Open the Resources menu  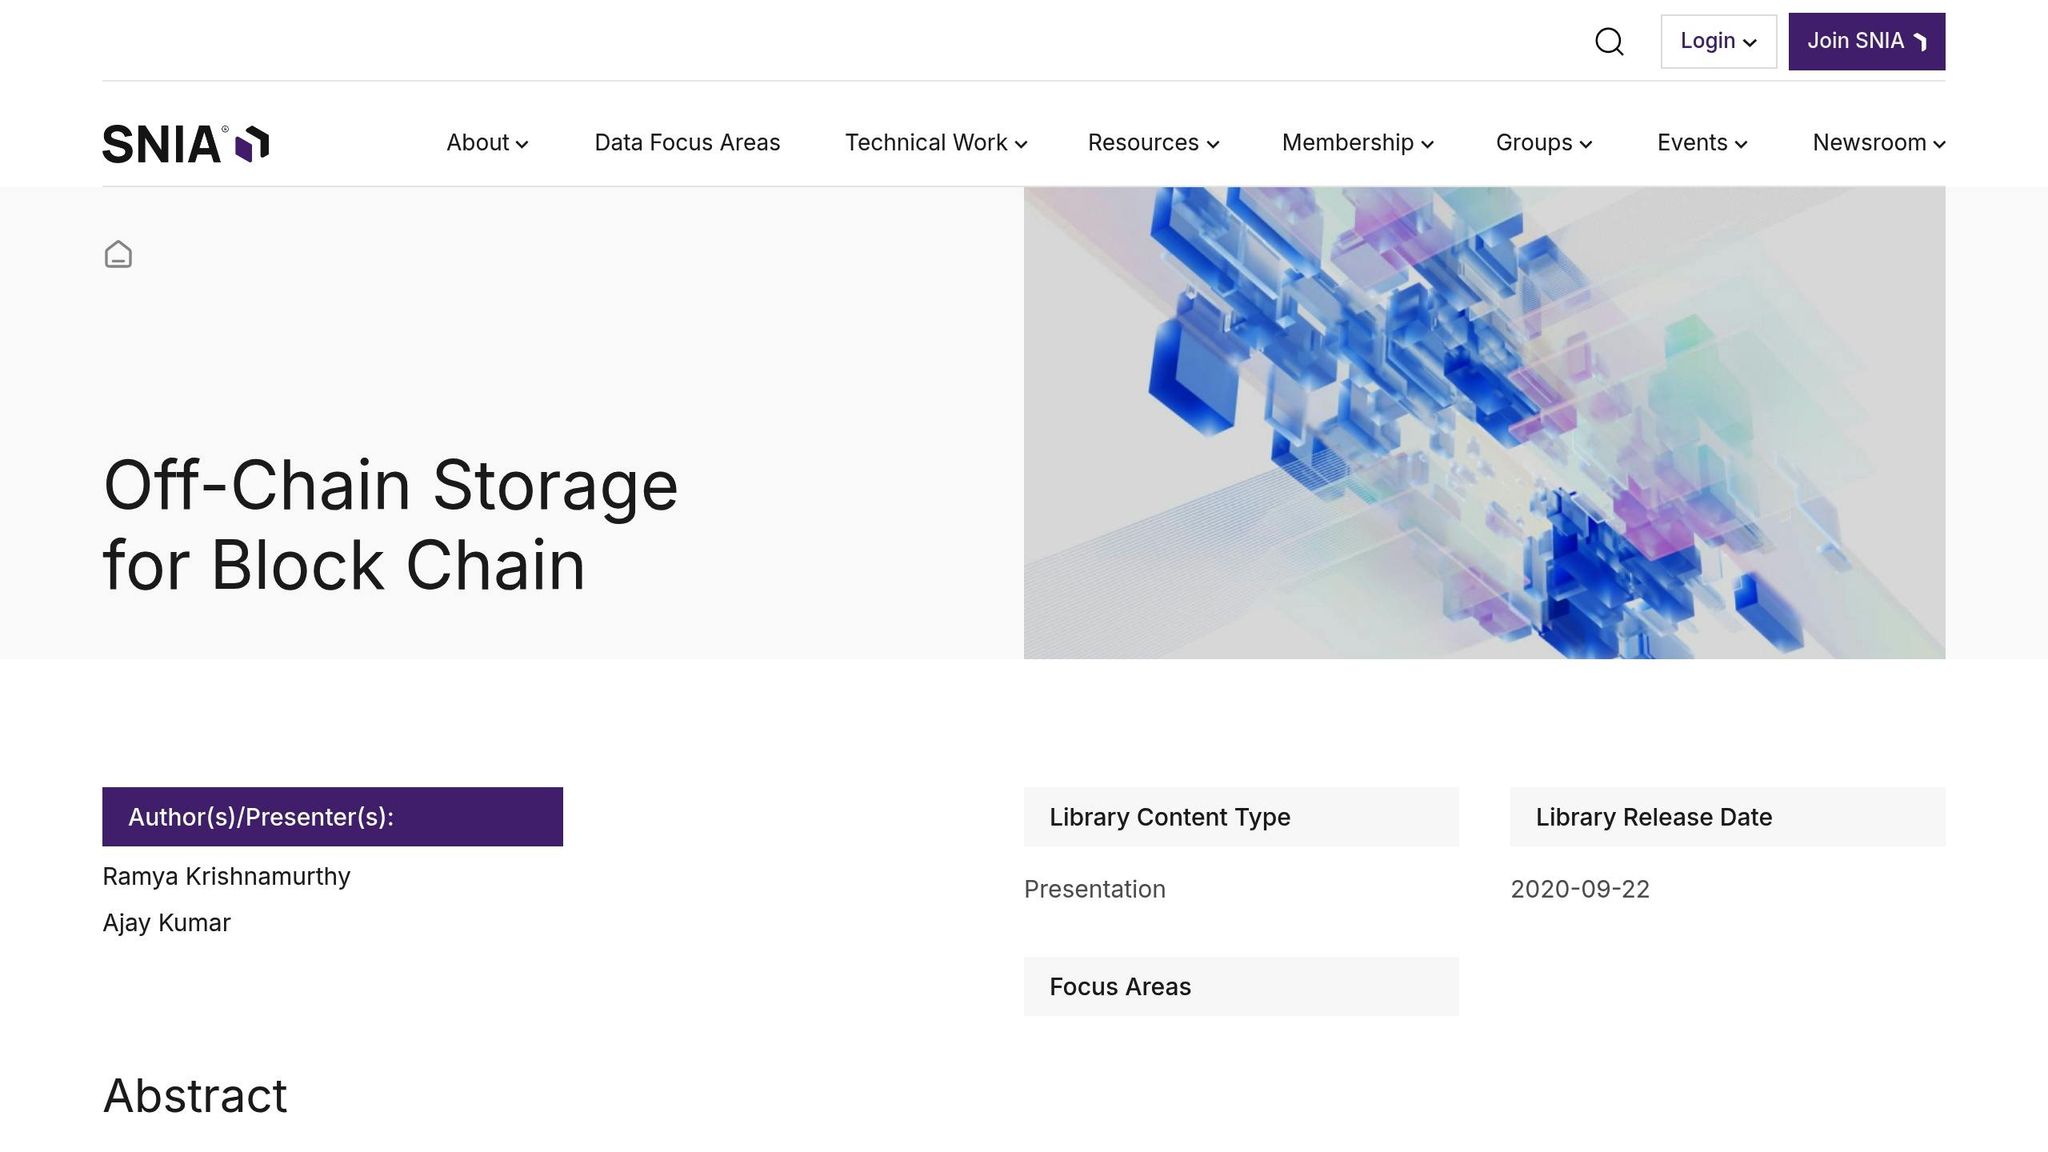coord(1153,143)
